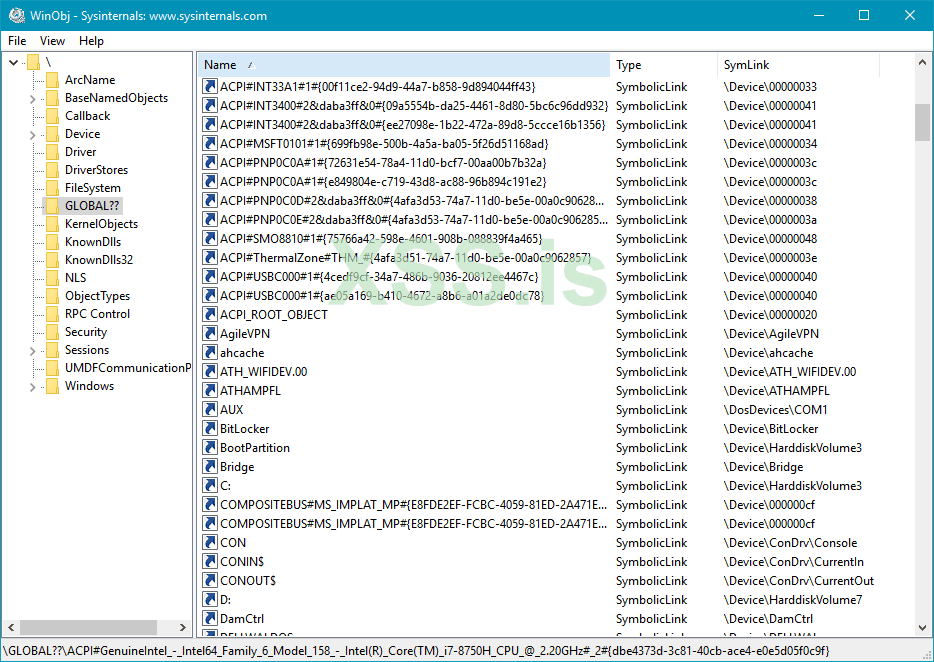
Task: Select the UMDFCommunicationP folder in the tree
Action: [127, 368]
